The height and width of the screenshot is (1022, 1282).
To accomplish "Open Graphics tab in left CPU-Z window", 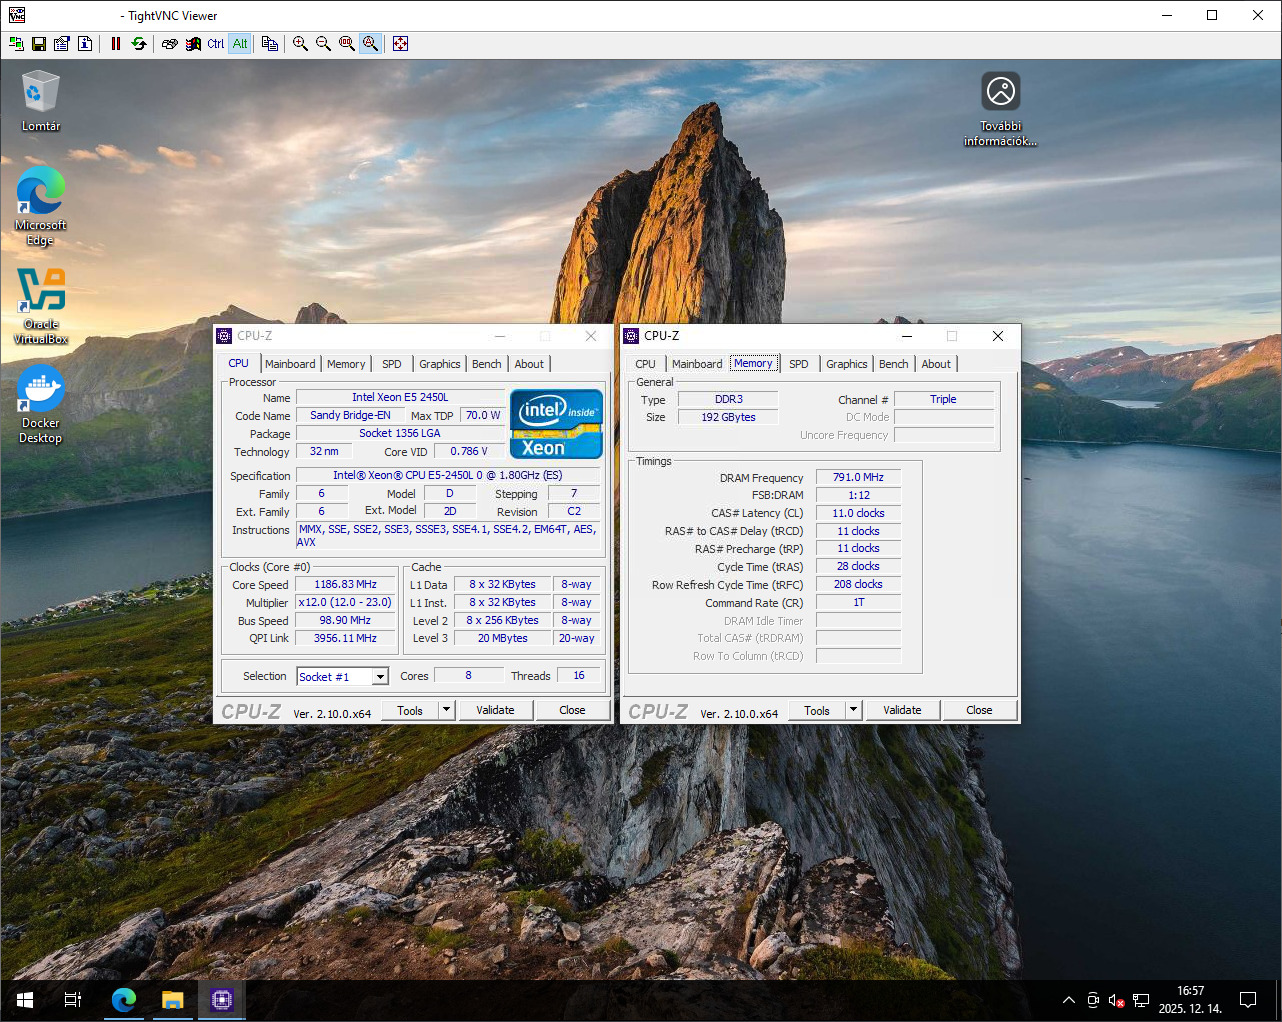I will click(x=440, y=364).
